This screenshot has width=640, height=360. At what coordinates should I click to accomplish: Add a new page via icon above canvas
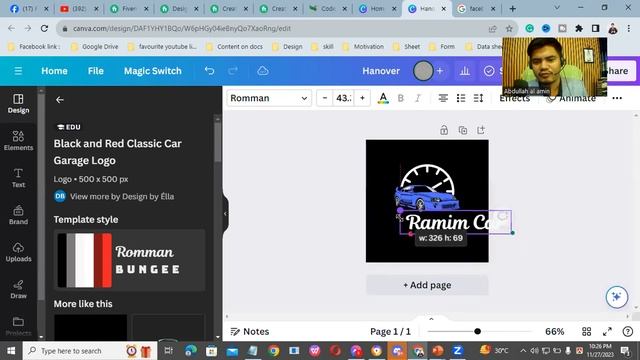(481, 130)
